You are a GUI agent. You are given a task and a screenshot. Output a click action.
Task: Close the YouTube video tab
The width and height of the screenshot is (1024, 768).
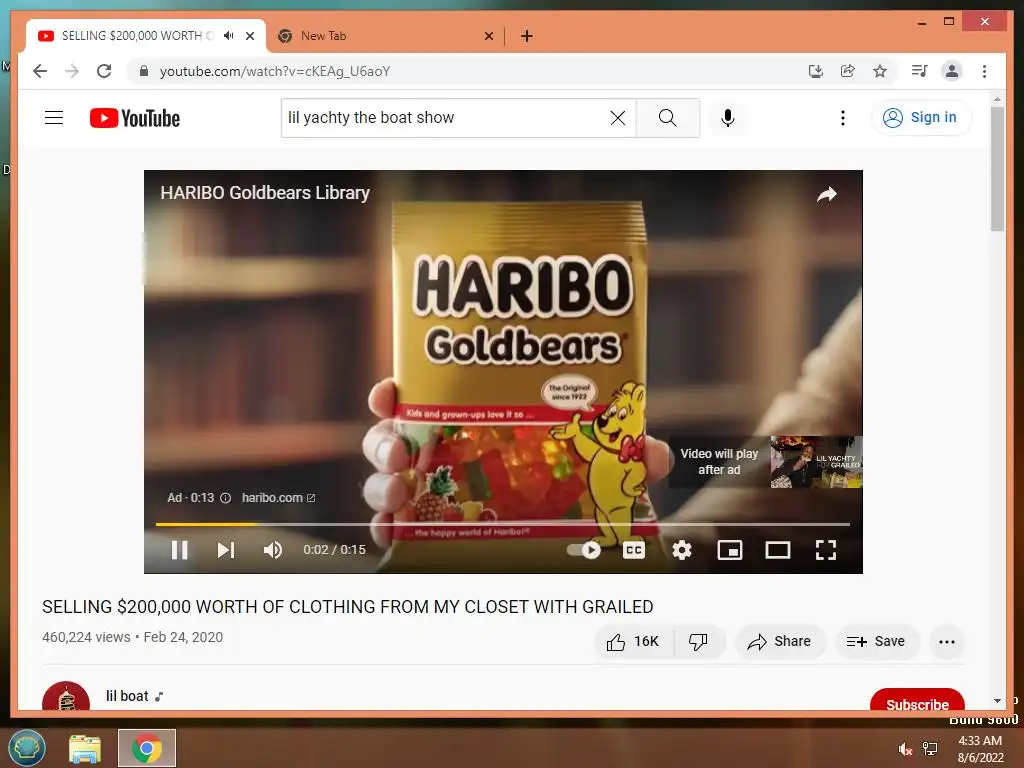point(249,36)
